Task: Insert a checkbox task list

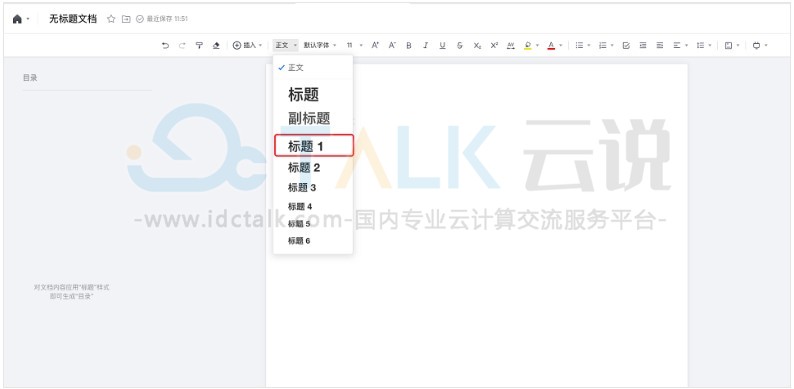Action: 626,46
